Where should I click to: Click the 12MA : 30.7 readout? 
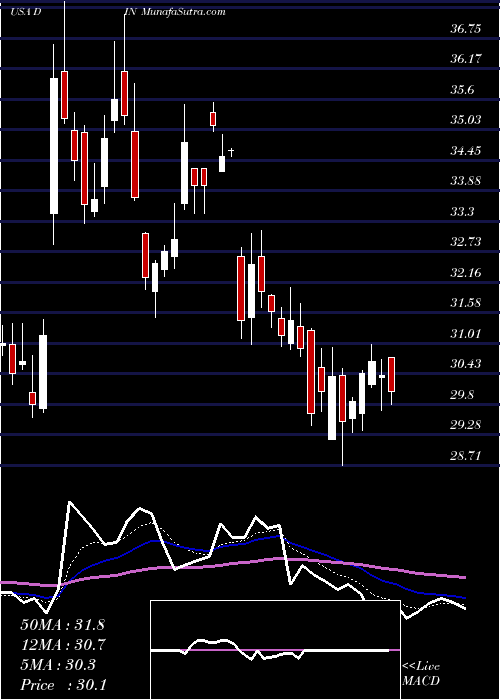click(62, 645)
